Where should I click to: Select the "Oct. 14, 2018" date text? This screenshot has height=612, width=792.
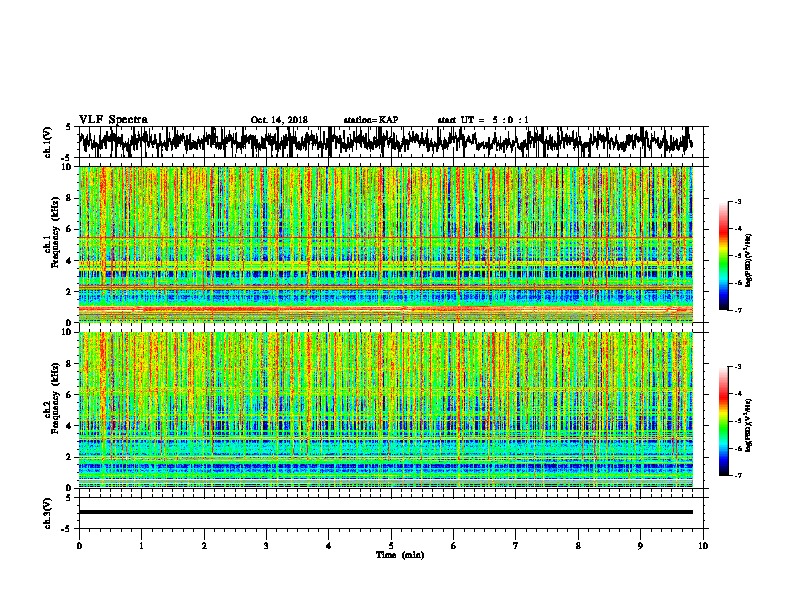click(x=279, y=120)
